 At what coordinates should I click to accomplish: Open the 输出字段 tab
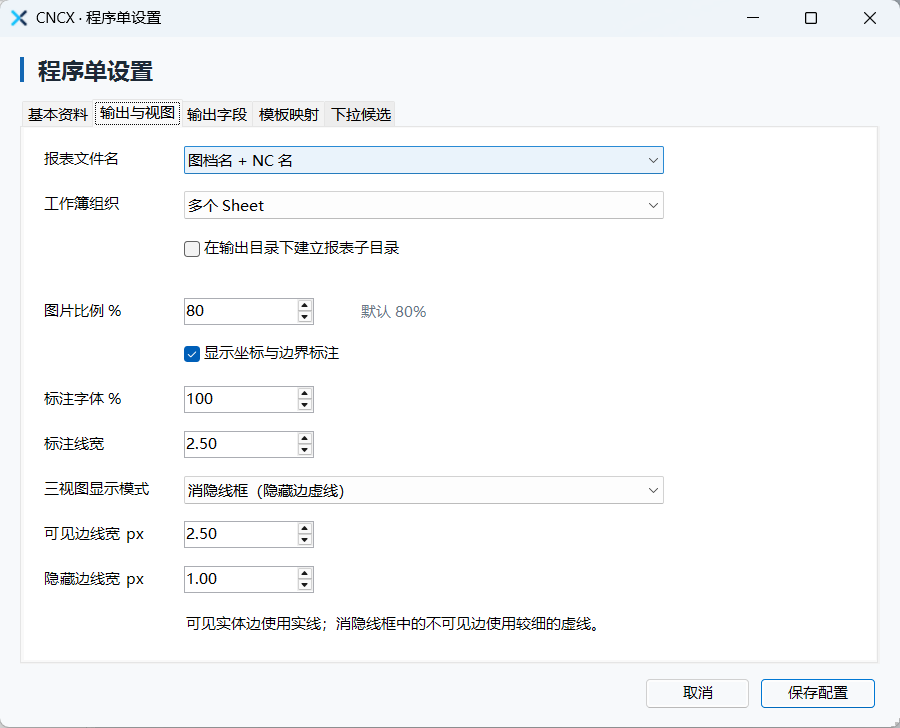coord(217,114)
